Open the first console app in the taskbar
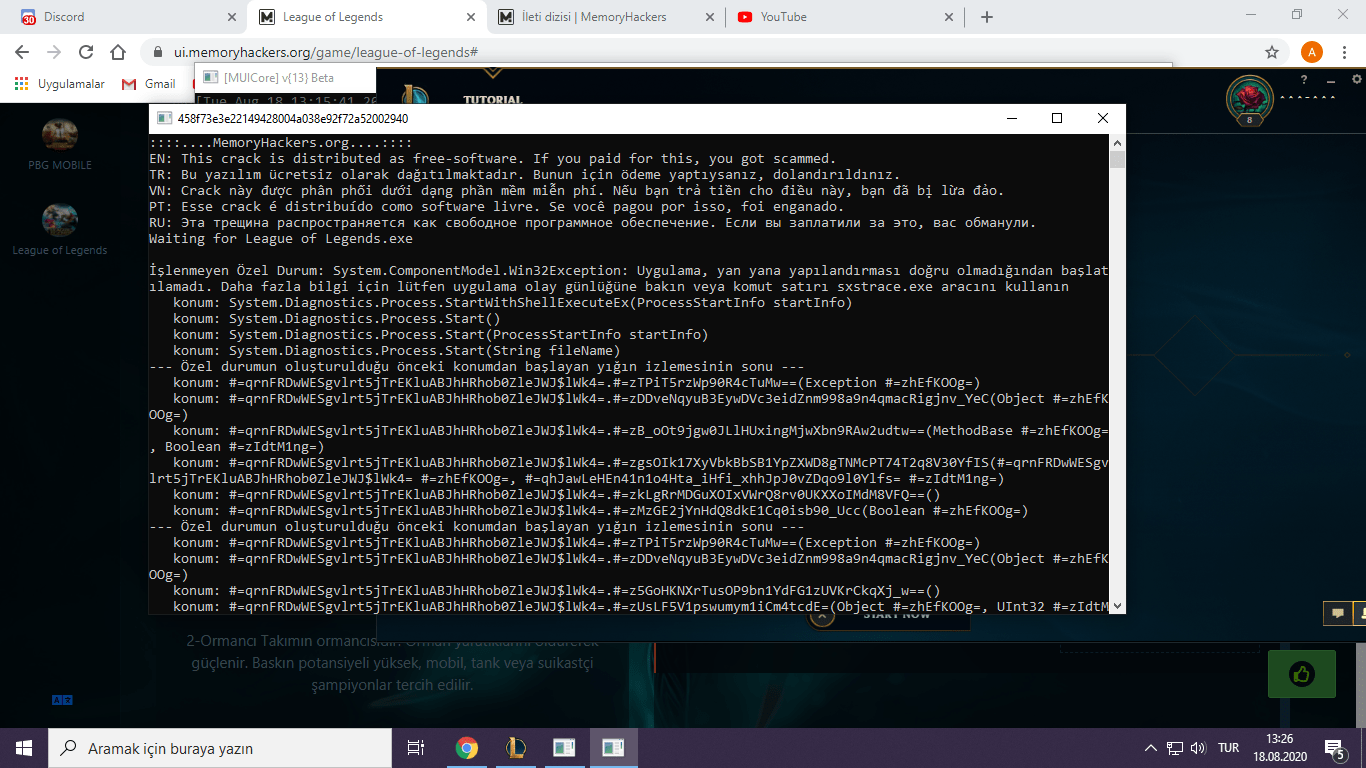The width and height of the screenshot is (1366, 768). (x=564, y=748)
